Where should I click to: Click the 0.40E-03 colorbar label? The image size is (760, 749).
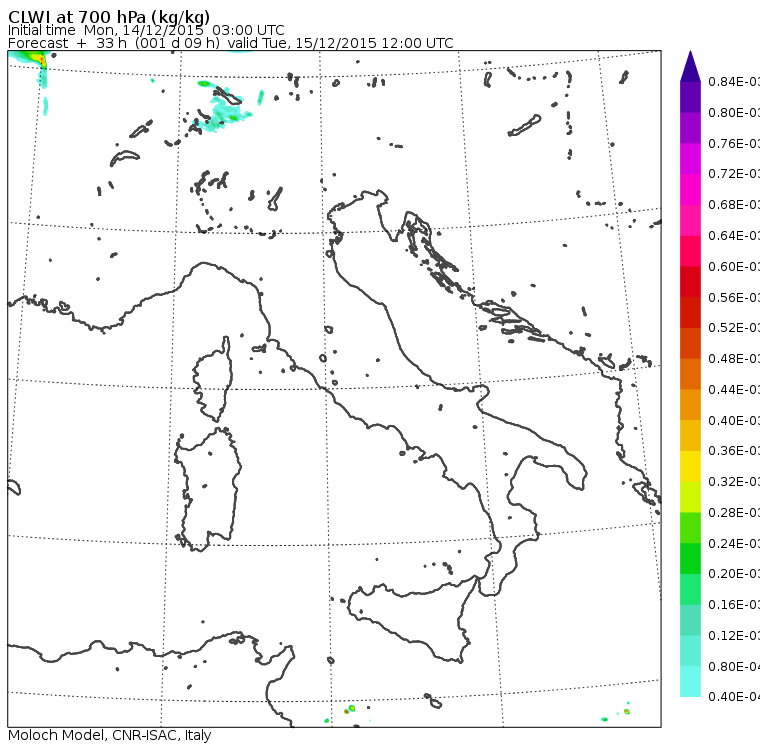pos(734,420)
